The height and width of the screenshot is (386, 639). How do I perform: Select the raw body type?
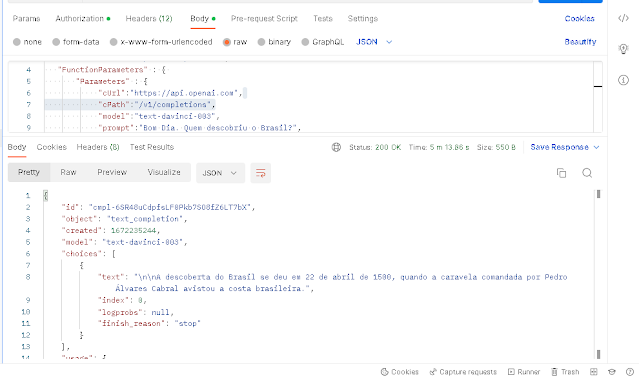(x=235, y=42)
